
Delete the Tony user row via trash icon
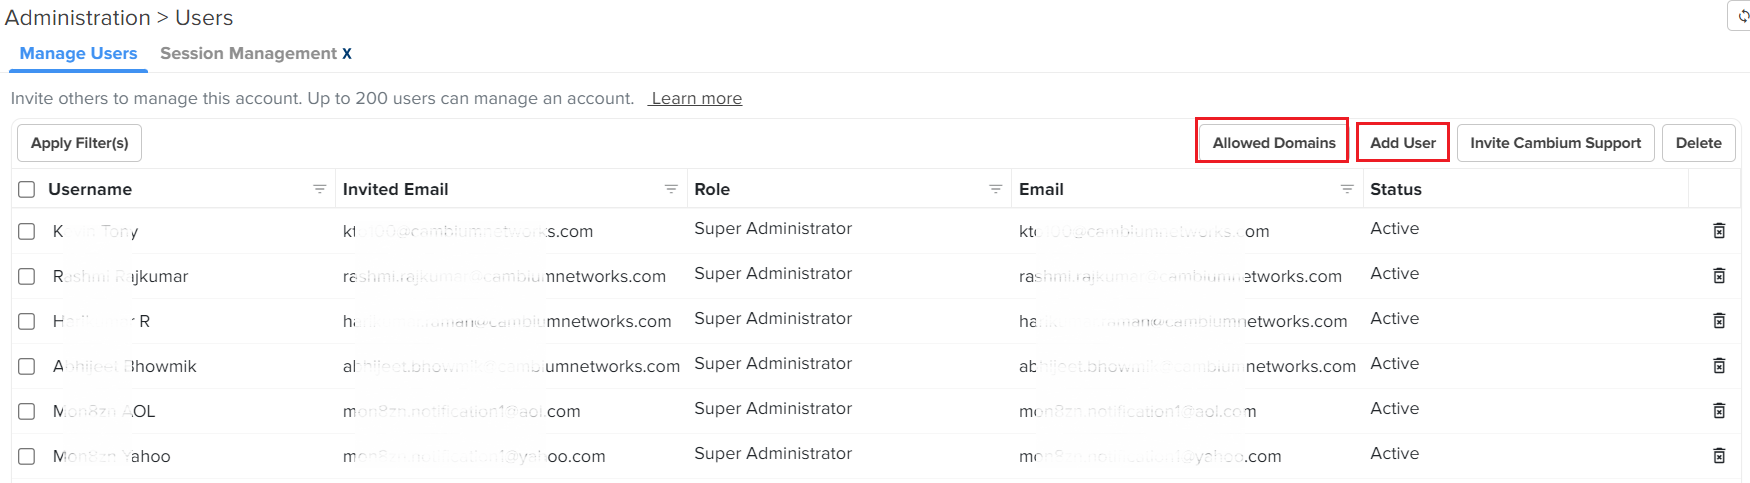(x=1719, y=231)
